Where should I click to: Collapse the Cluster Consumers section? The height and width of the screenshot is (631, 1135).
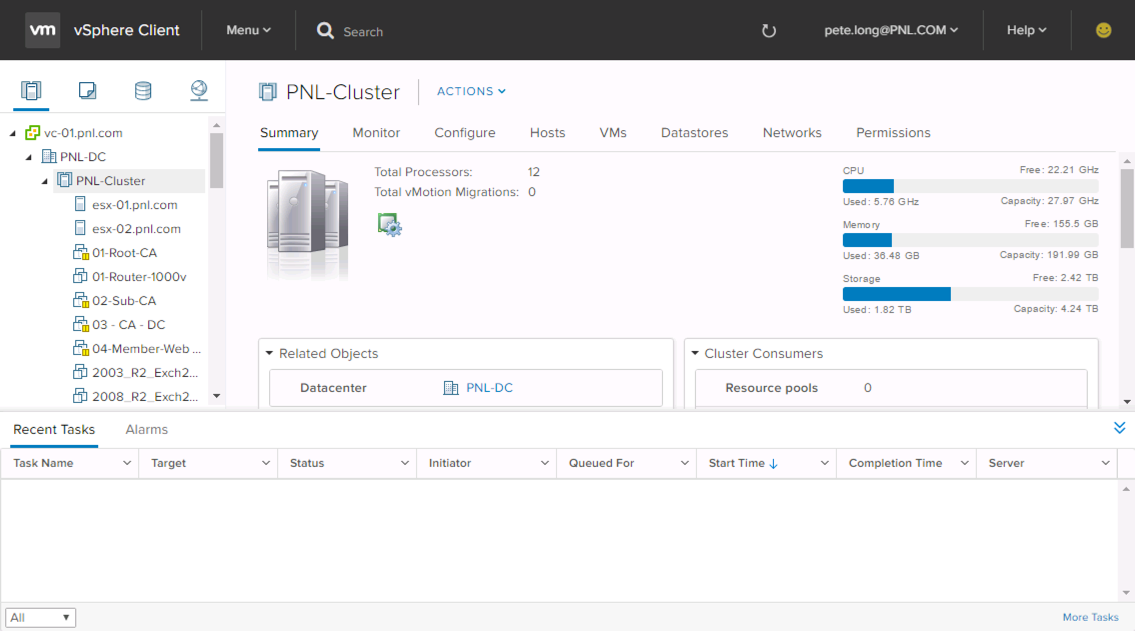[695, 353]
